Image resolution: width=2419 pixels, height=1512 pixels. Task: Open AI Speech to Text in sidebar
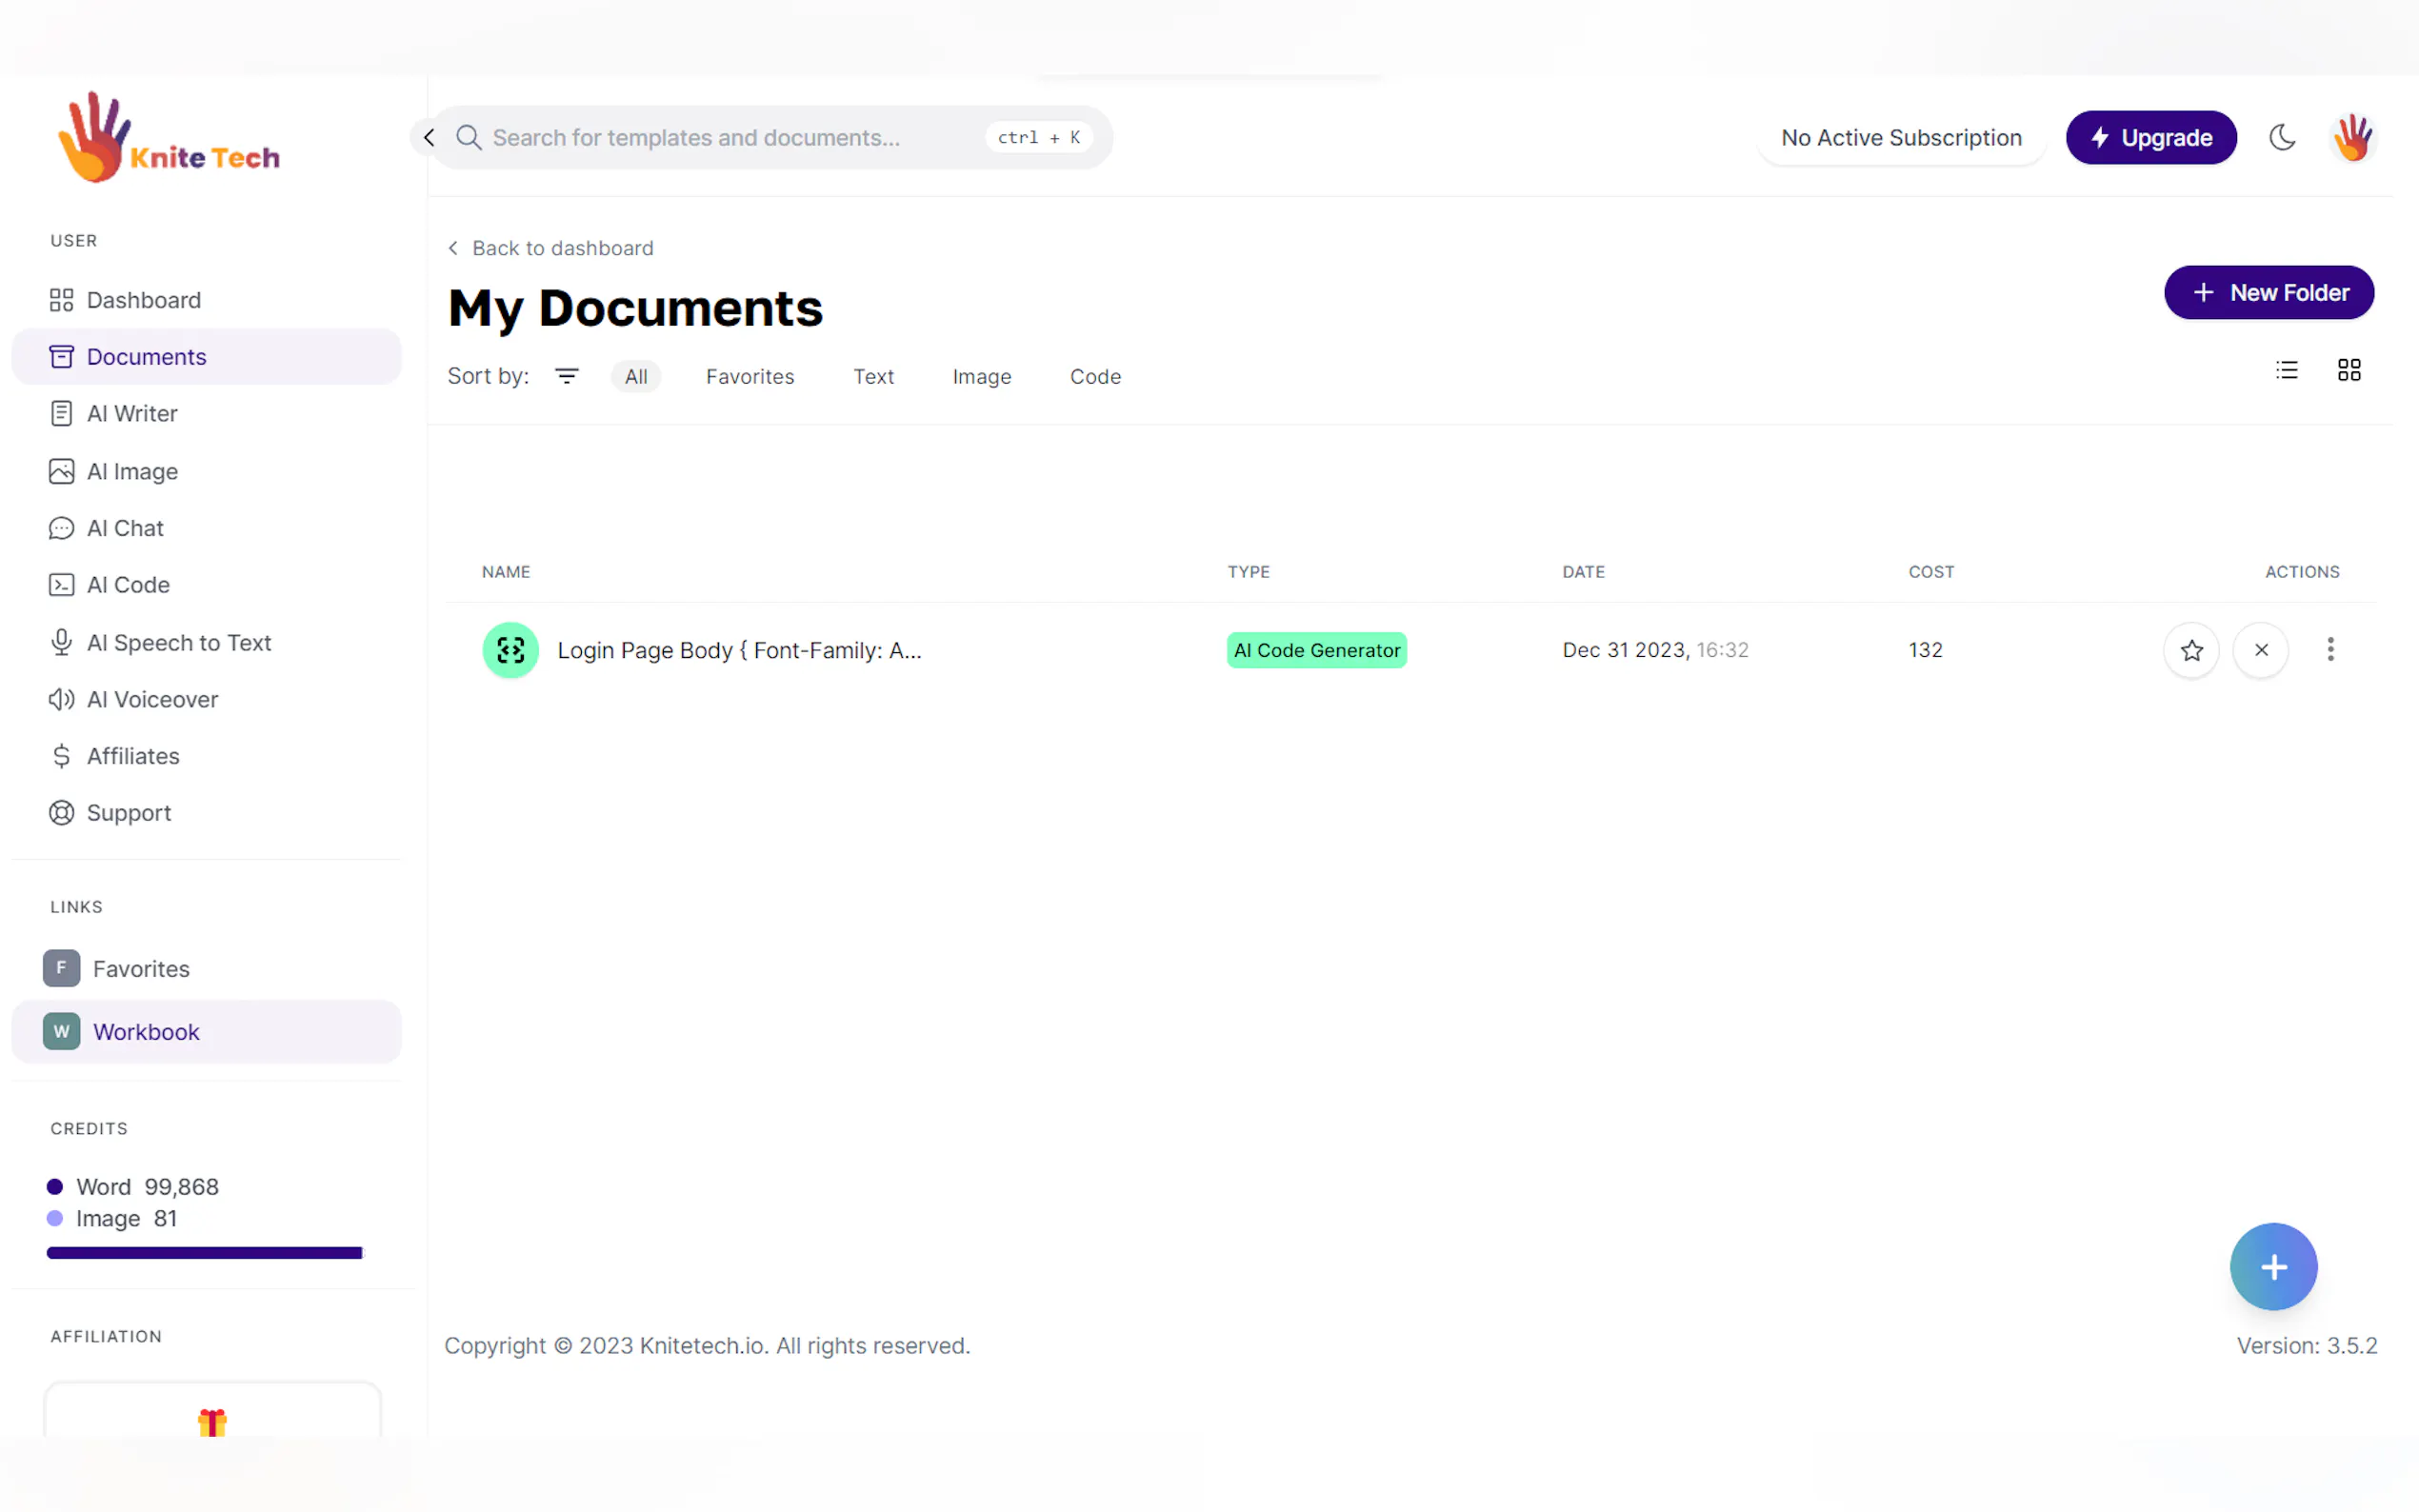[x=178, y=642]
